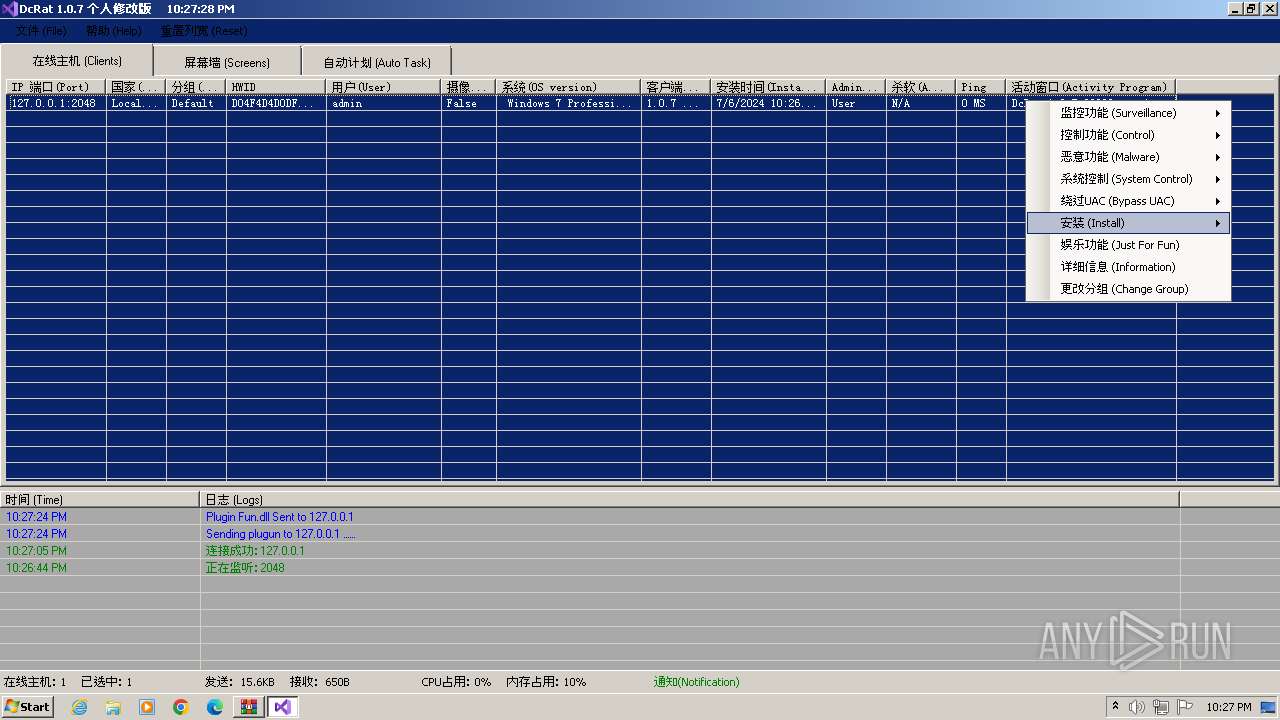This screenshot has width=1280, height=720.
Task: Click the 'admin' user cell
Action: click(384, 103)
